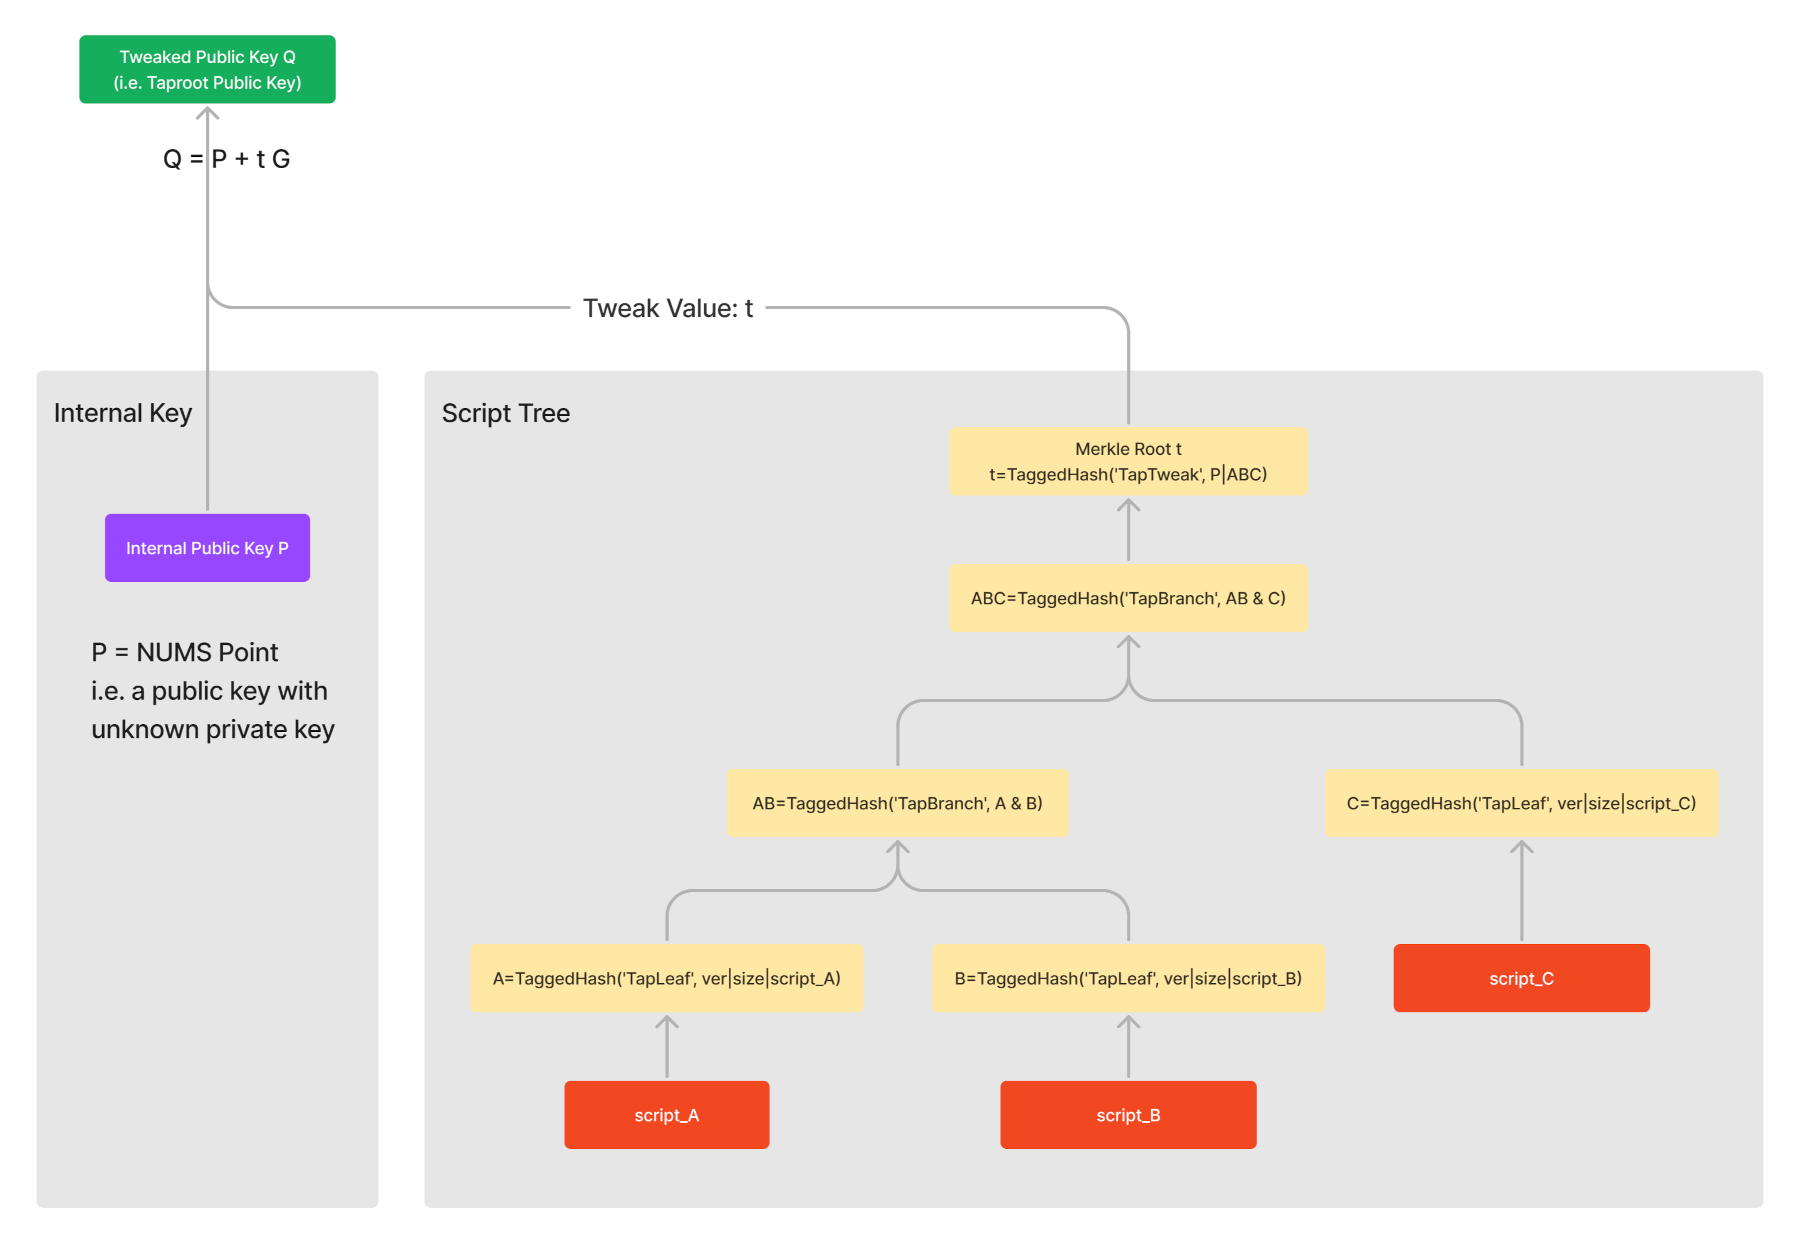This screenshot has height=1243, width=1800.
Task: Click arrowhead pointing into Tweaked Public Key box
Action: click(x=207, y=113)
